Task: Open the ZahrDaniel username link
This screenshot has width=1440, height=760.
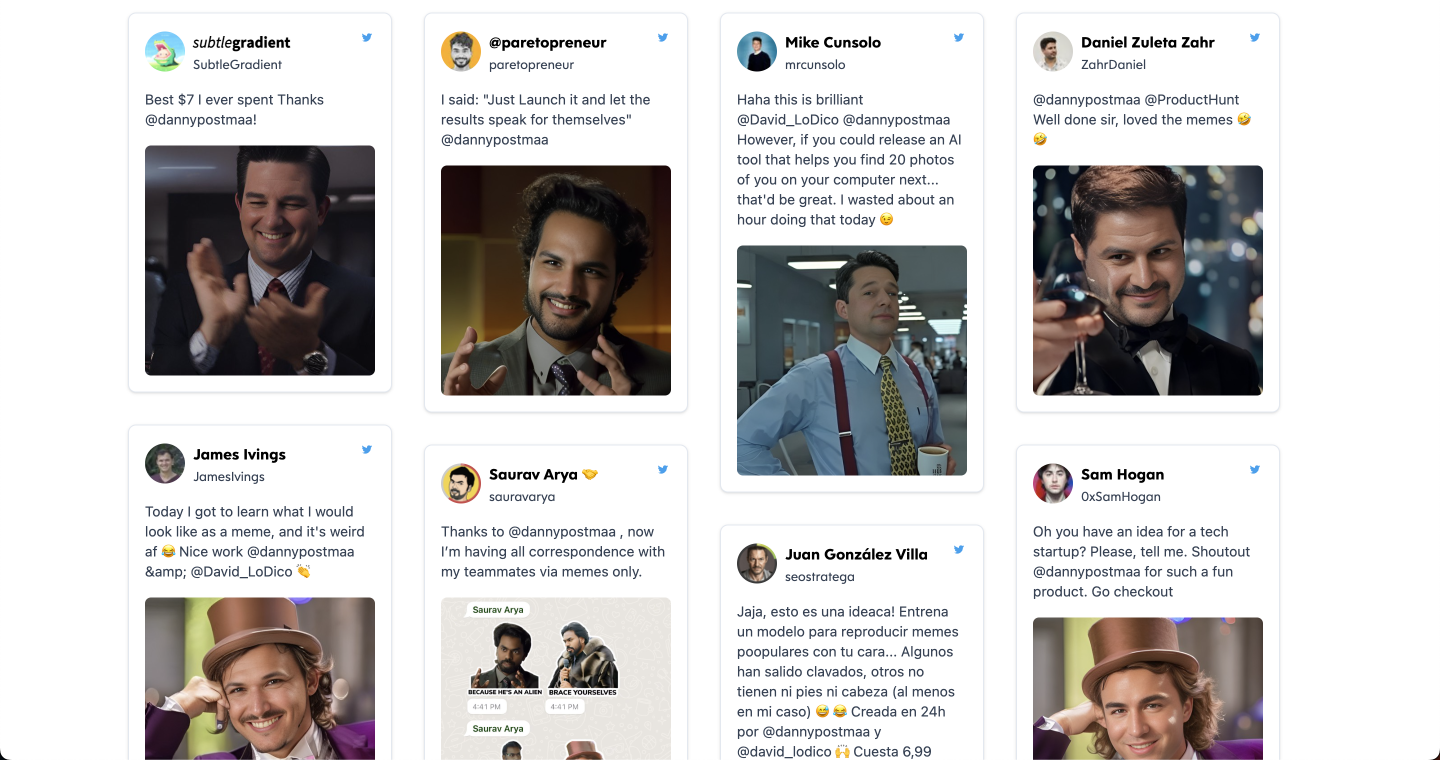Action: tap(1113, 65)
